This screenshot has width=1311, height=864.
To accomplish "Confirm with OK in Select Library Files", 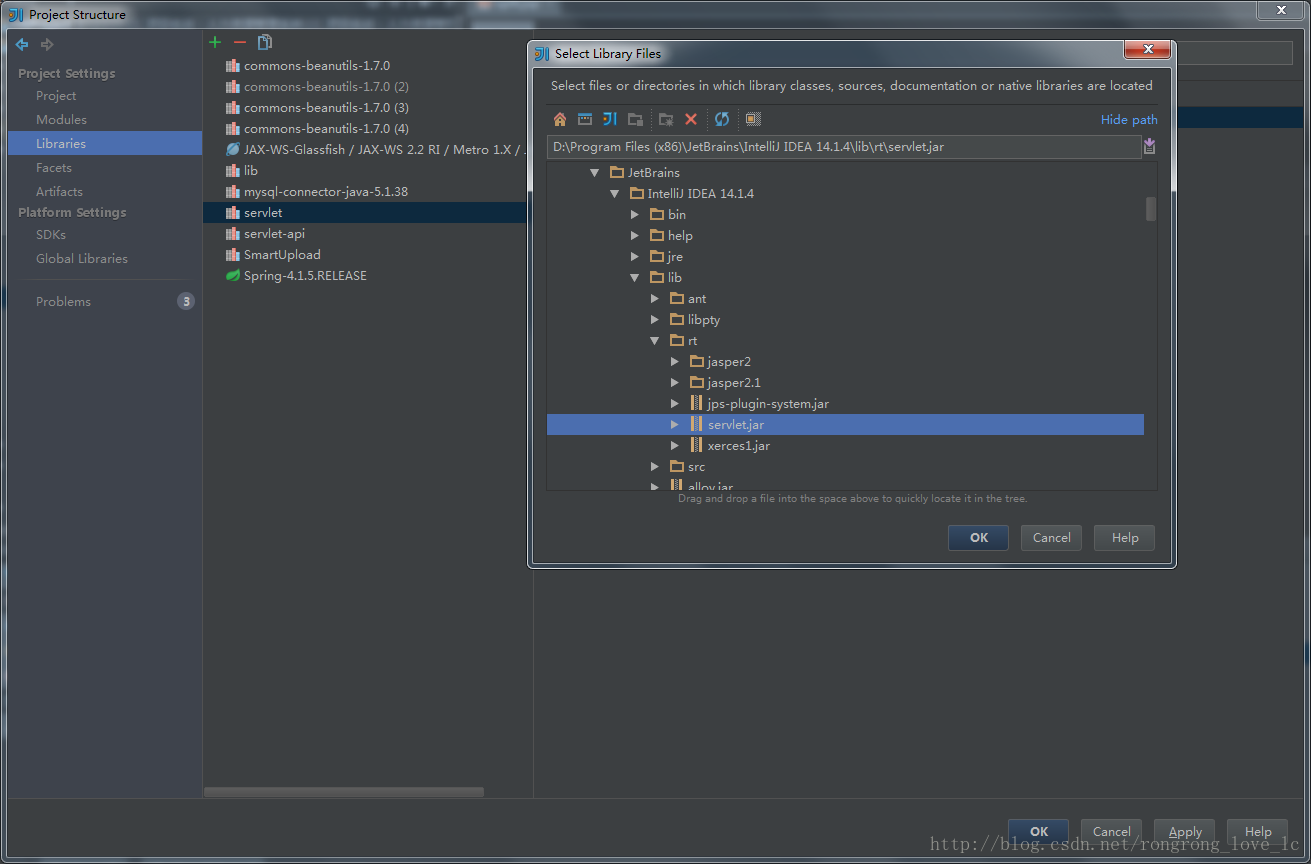I will [978, 538].
